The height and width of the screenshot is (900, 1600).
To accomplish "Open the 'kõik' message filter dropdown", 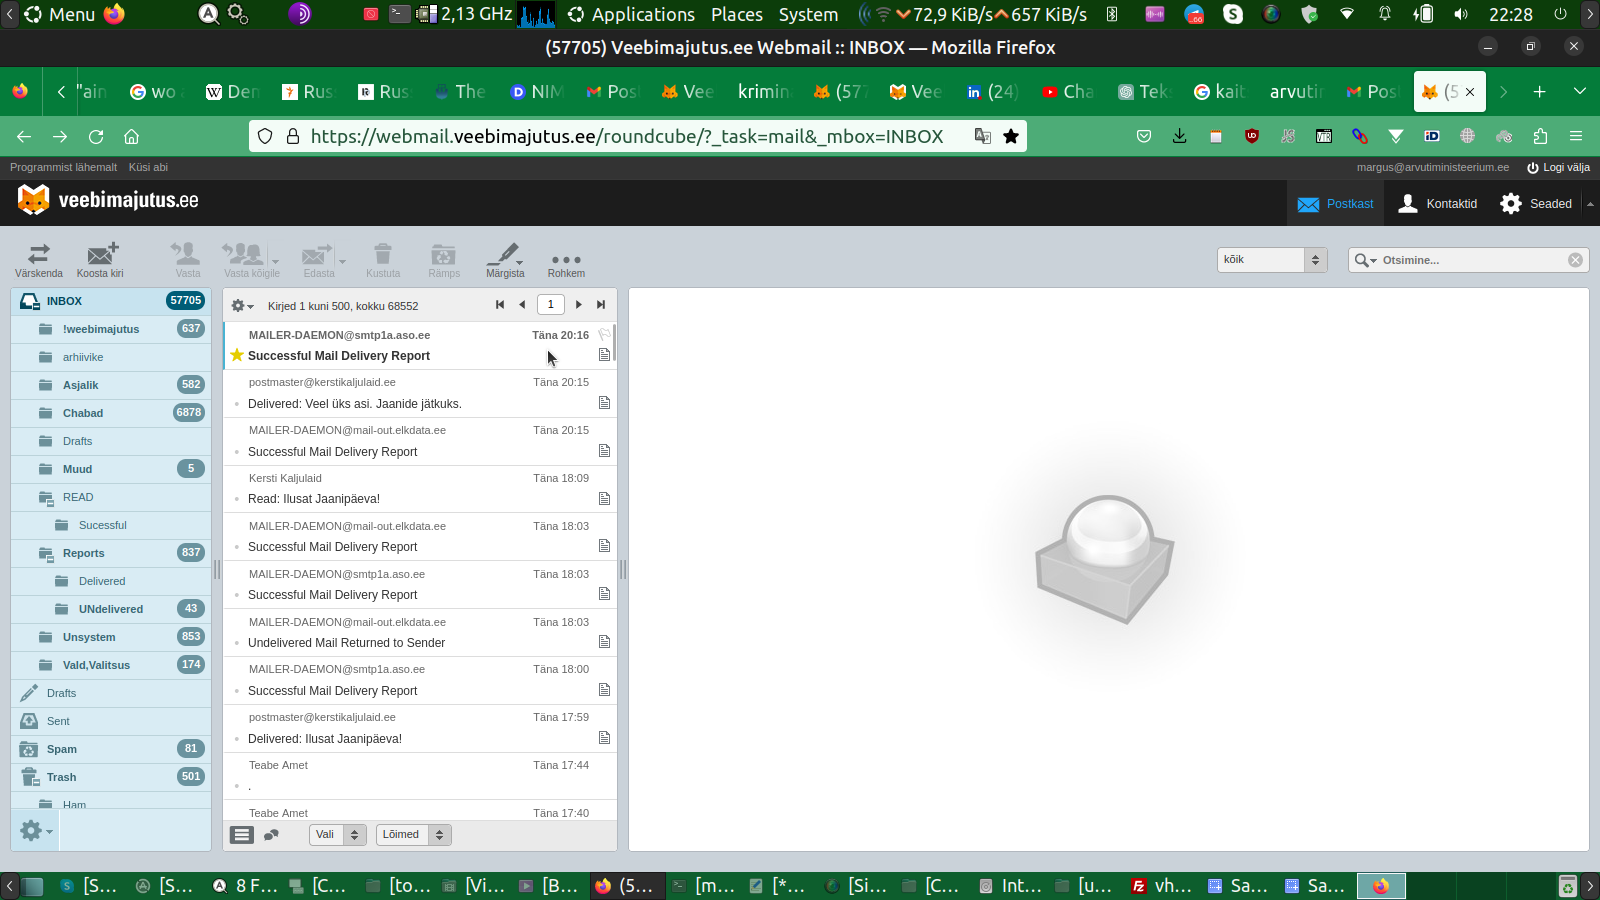I will coord(1272,260).
